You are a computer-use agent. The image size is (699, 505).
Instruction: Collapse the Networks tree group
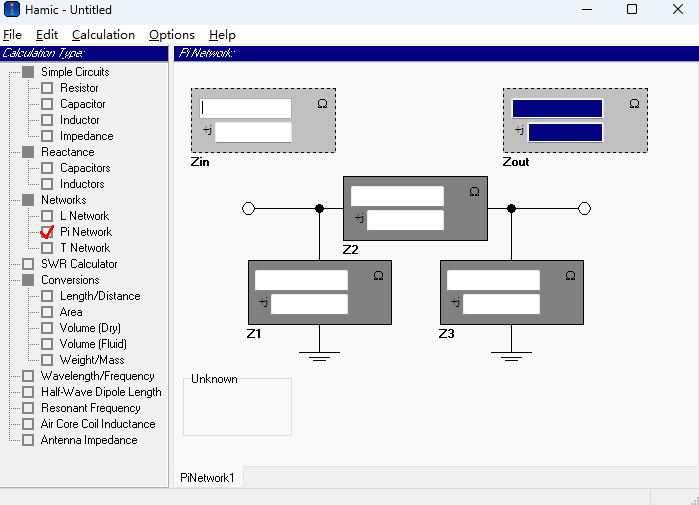coord(28,200)
